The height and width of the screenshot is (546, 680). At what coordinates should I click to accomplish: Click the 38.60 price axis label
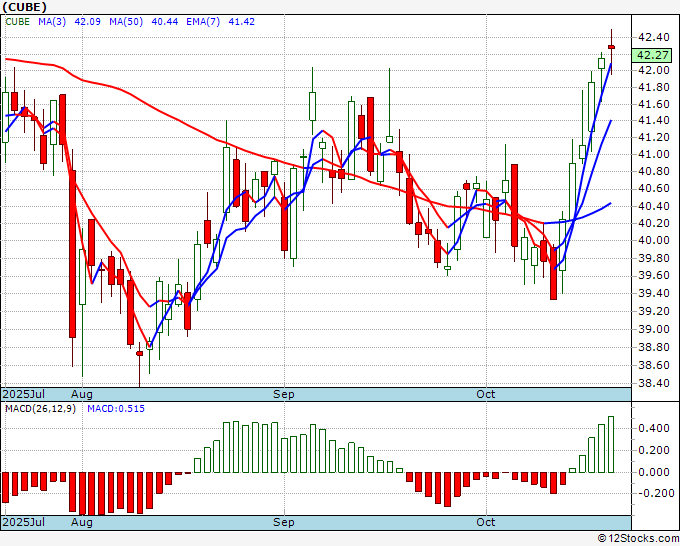pyautogui.click(x=654, y=366)
